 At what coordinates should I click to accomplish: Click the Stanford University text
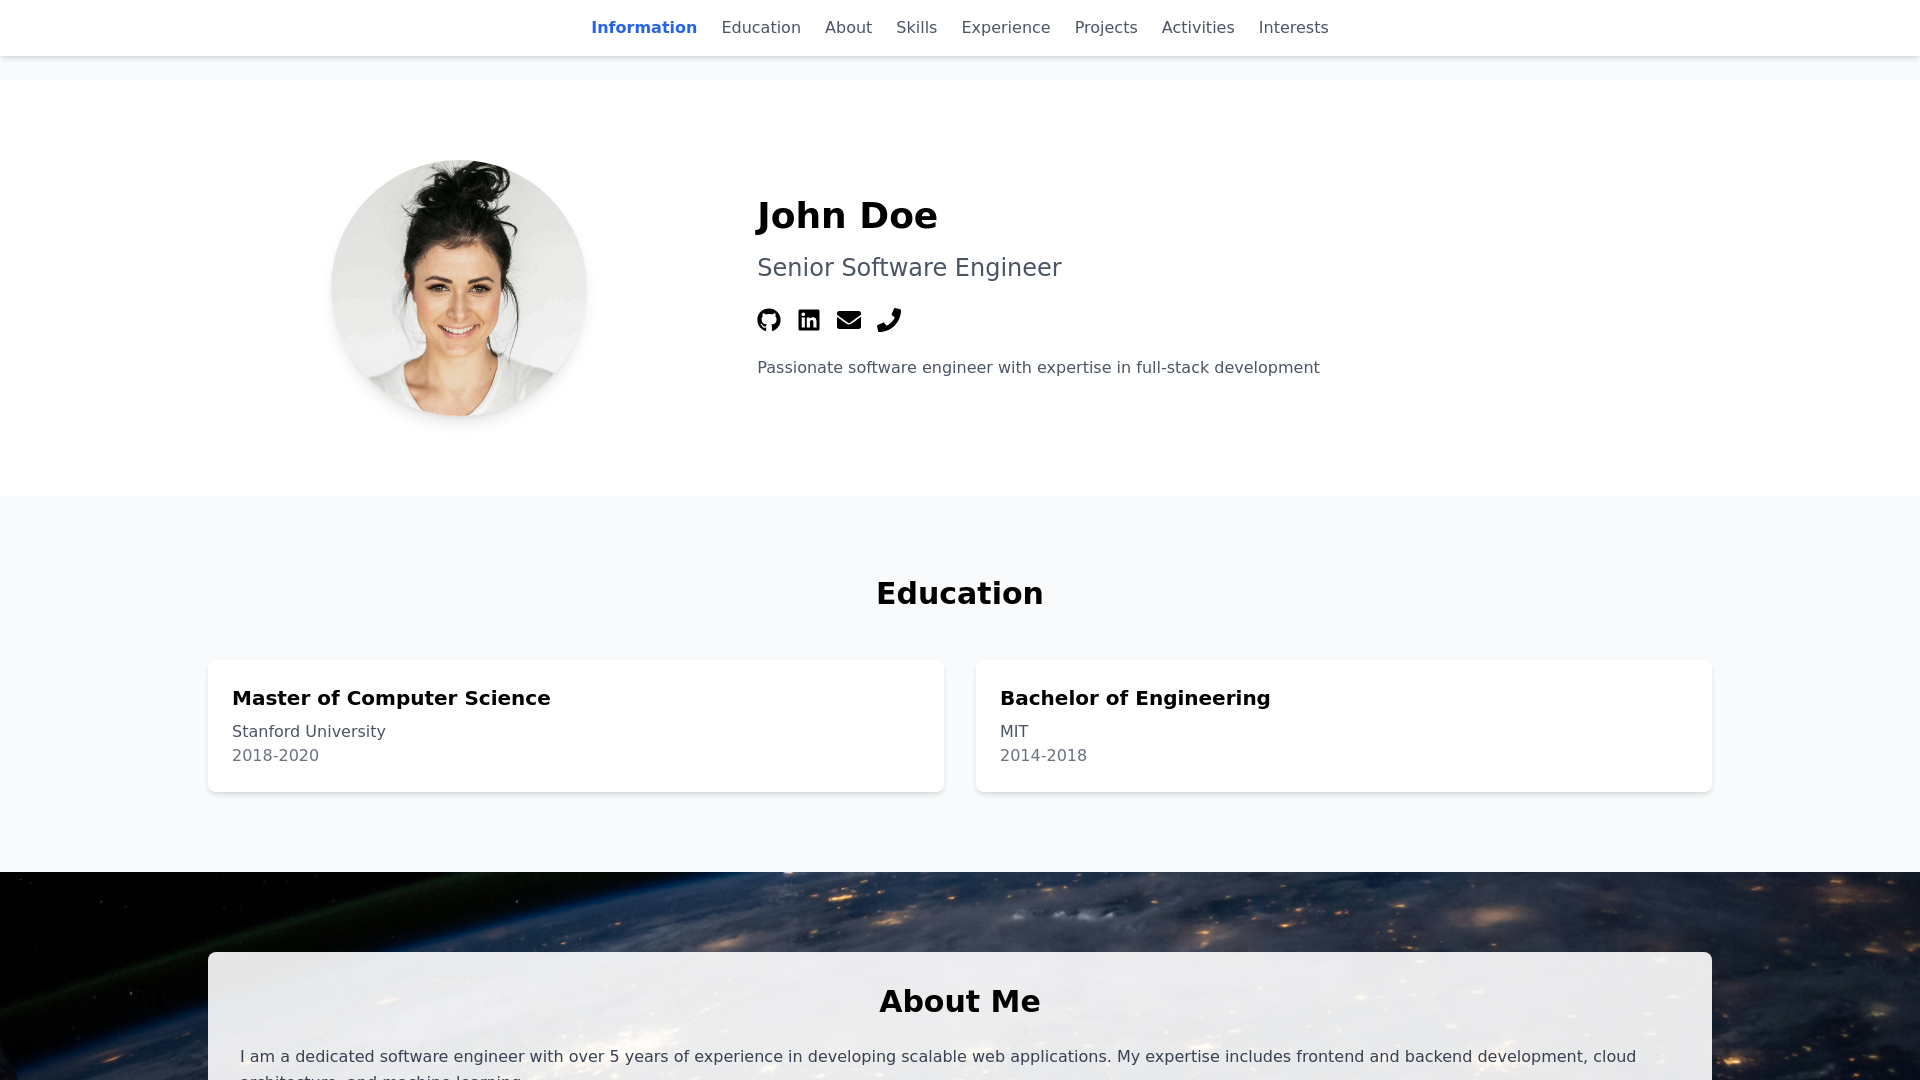308,732
